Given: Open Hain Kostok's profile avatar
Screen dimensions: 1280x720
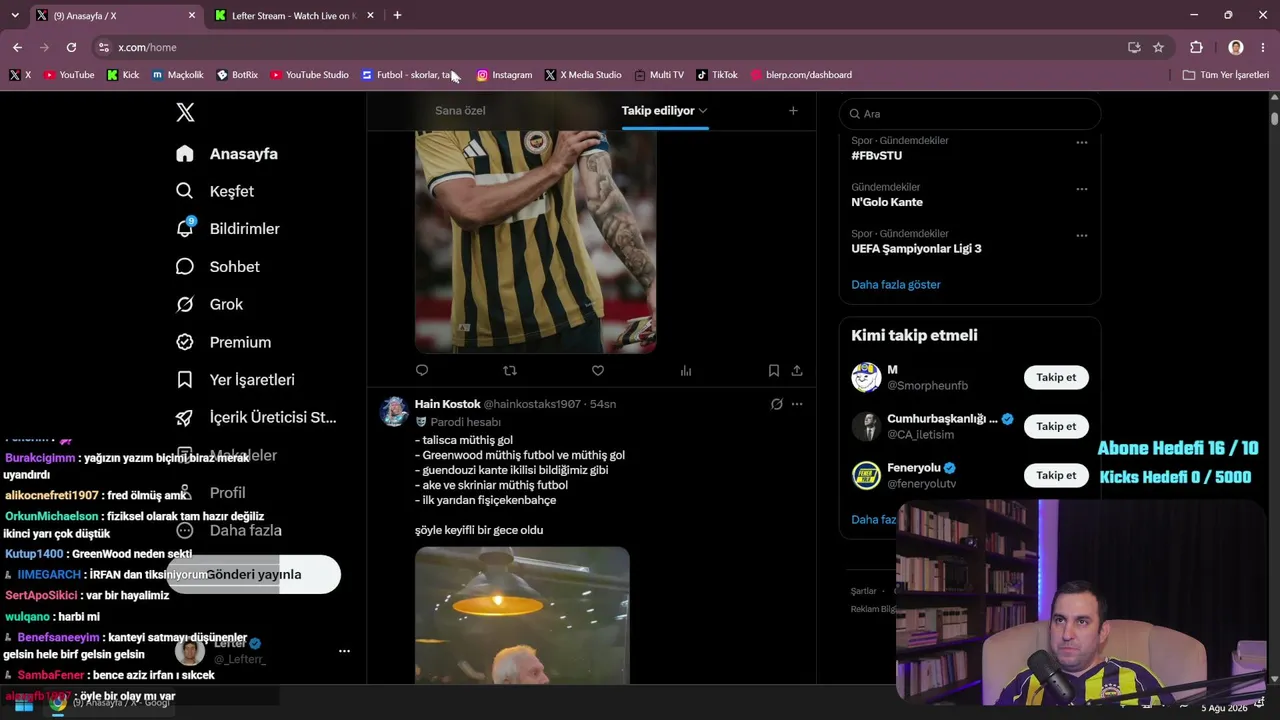Looking at the screenshot, I should tap(394, 411).
